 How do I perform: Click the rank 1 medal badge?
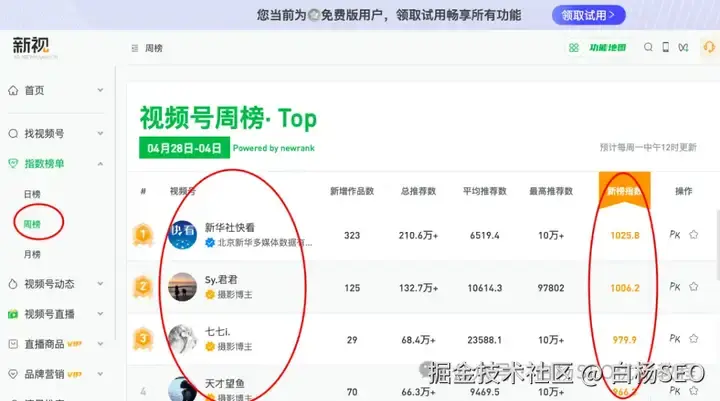[143, 235]
